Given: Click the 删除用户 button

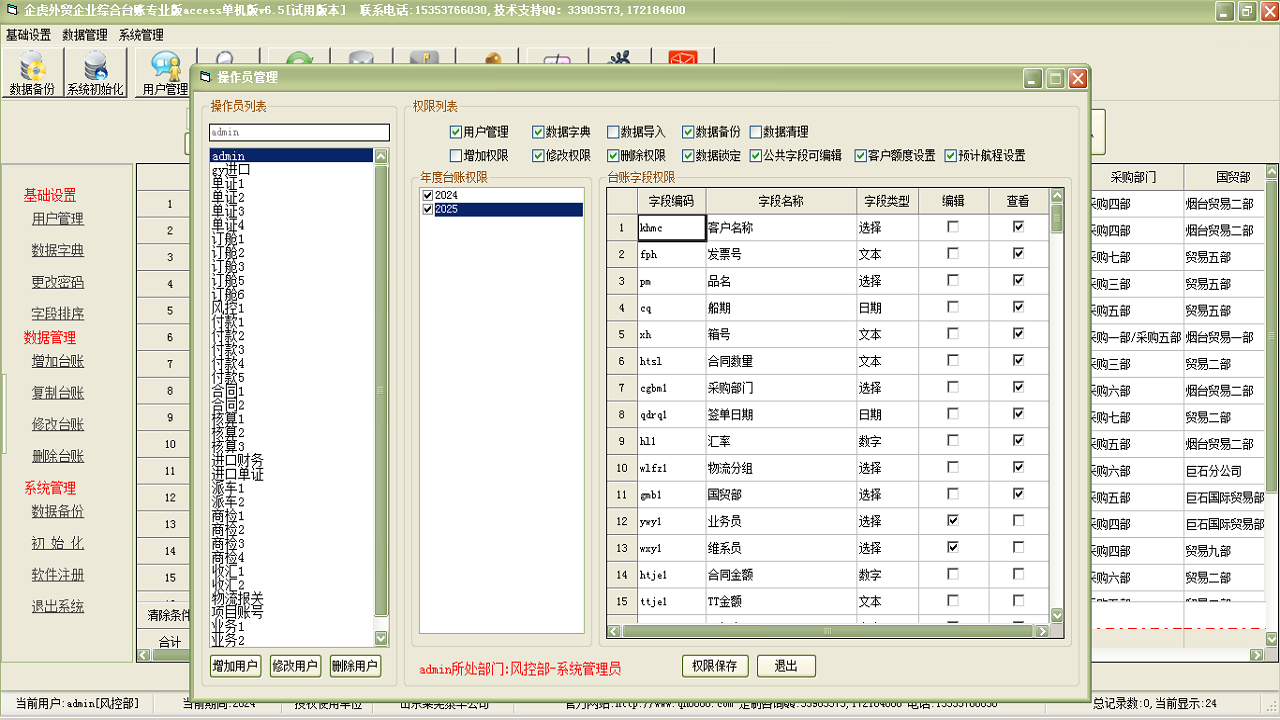Looking at the screenshot, I should 355,666.
